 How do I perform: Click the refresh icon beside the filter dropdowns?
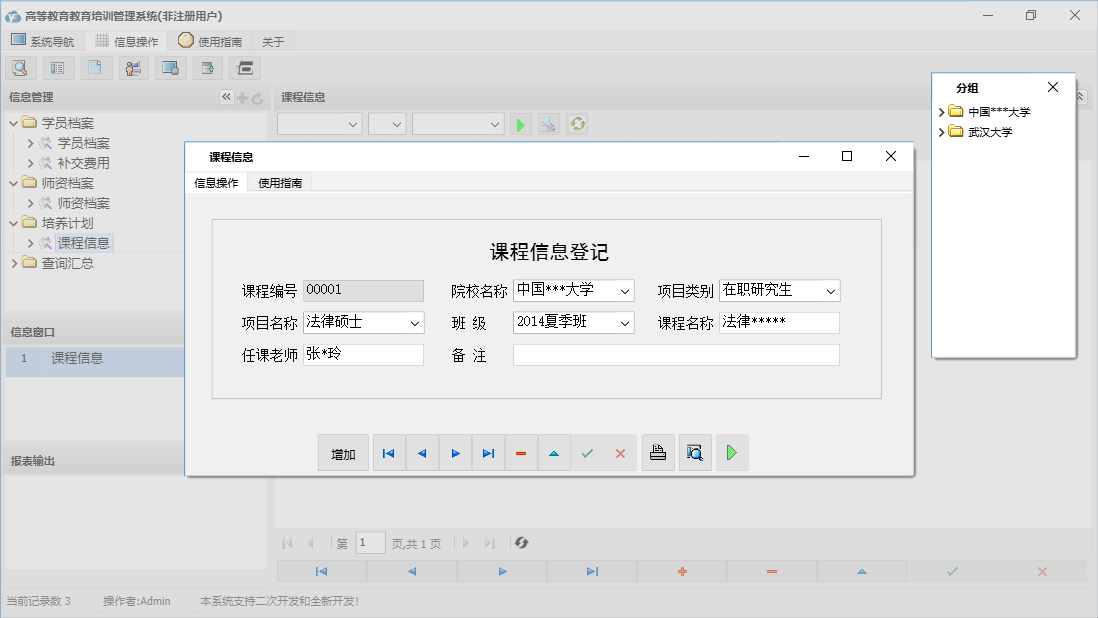click(577, 124)
